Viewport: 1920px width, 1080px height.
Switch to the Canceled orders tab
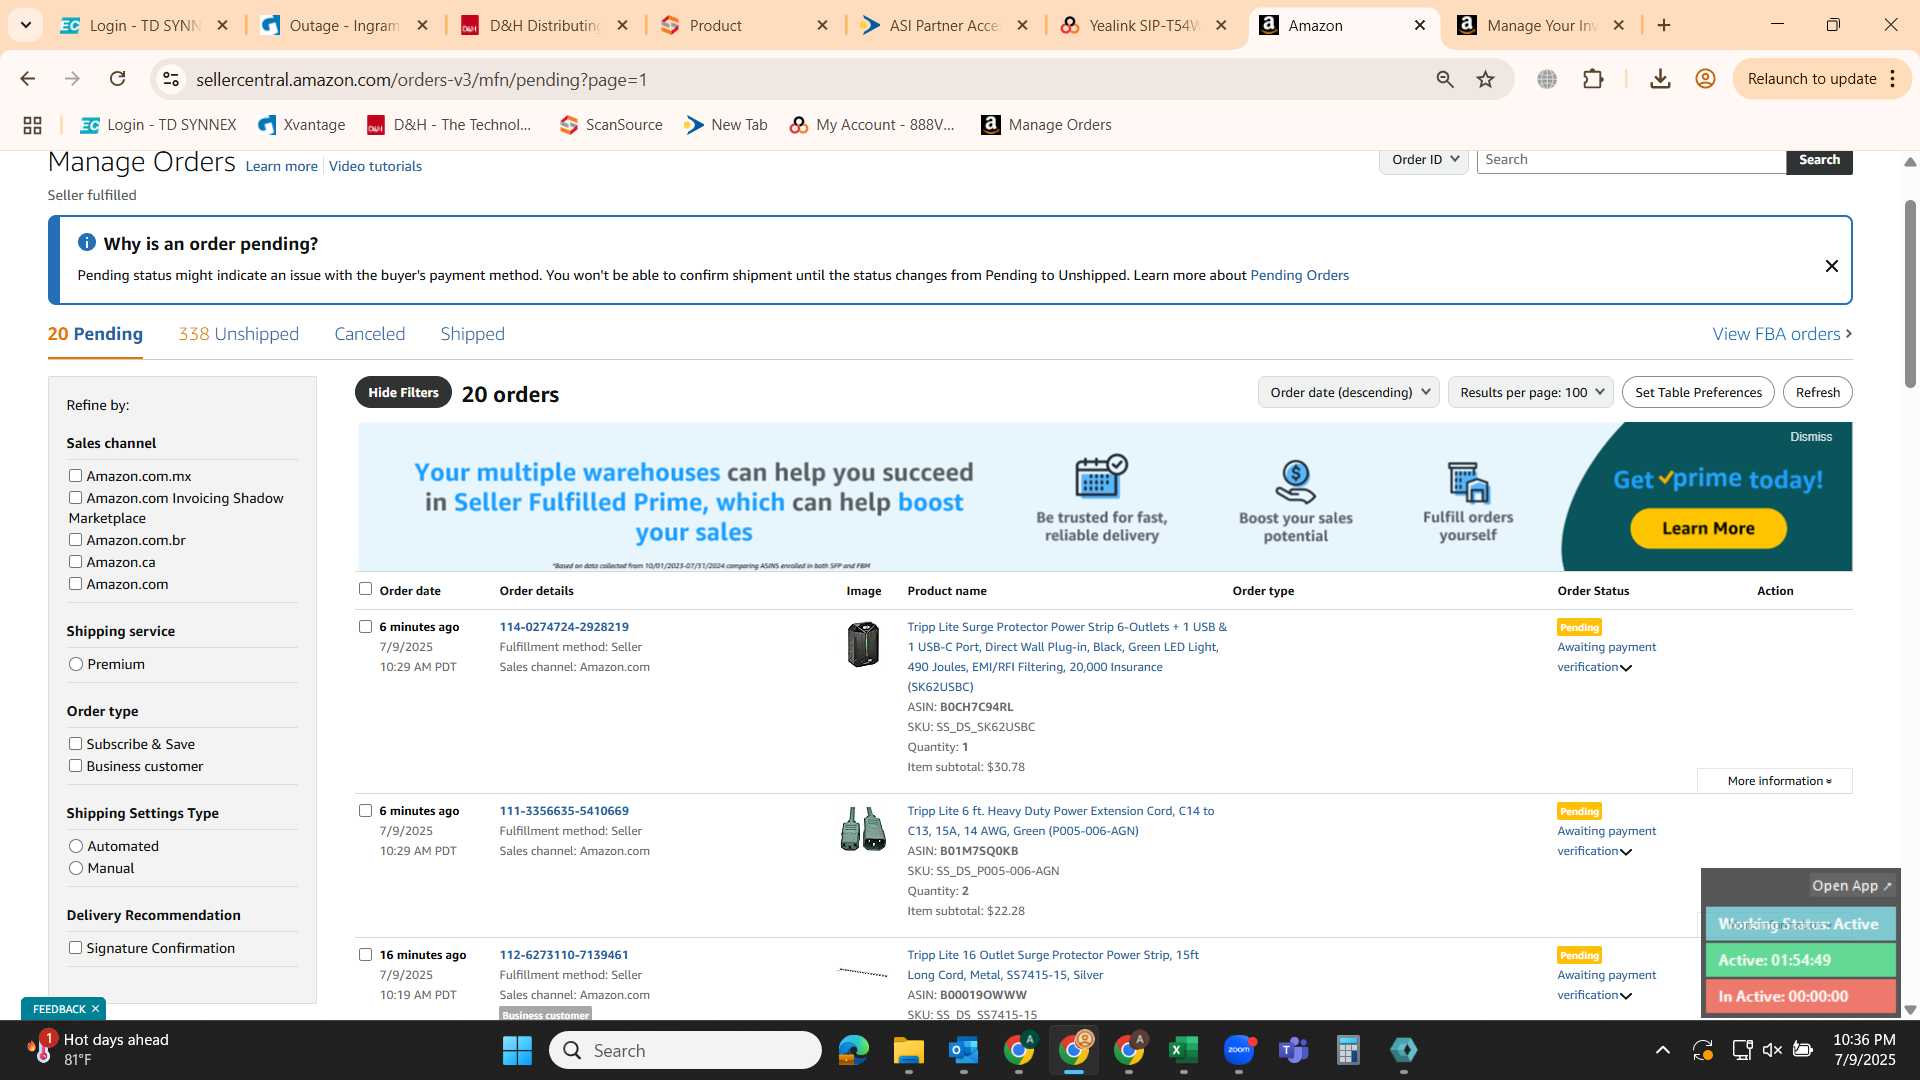point(369,334)
